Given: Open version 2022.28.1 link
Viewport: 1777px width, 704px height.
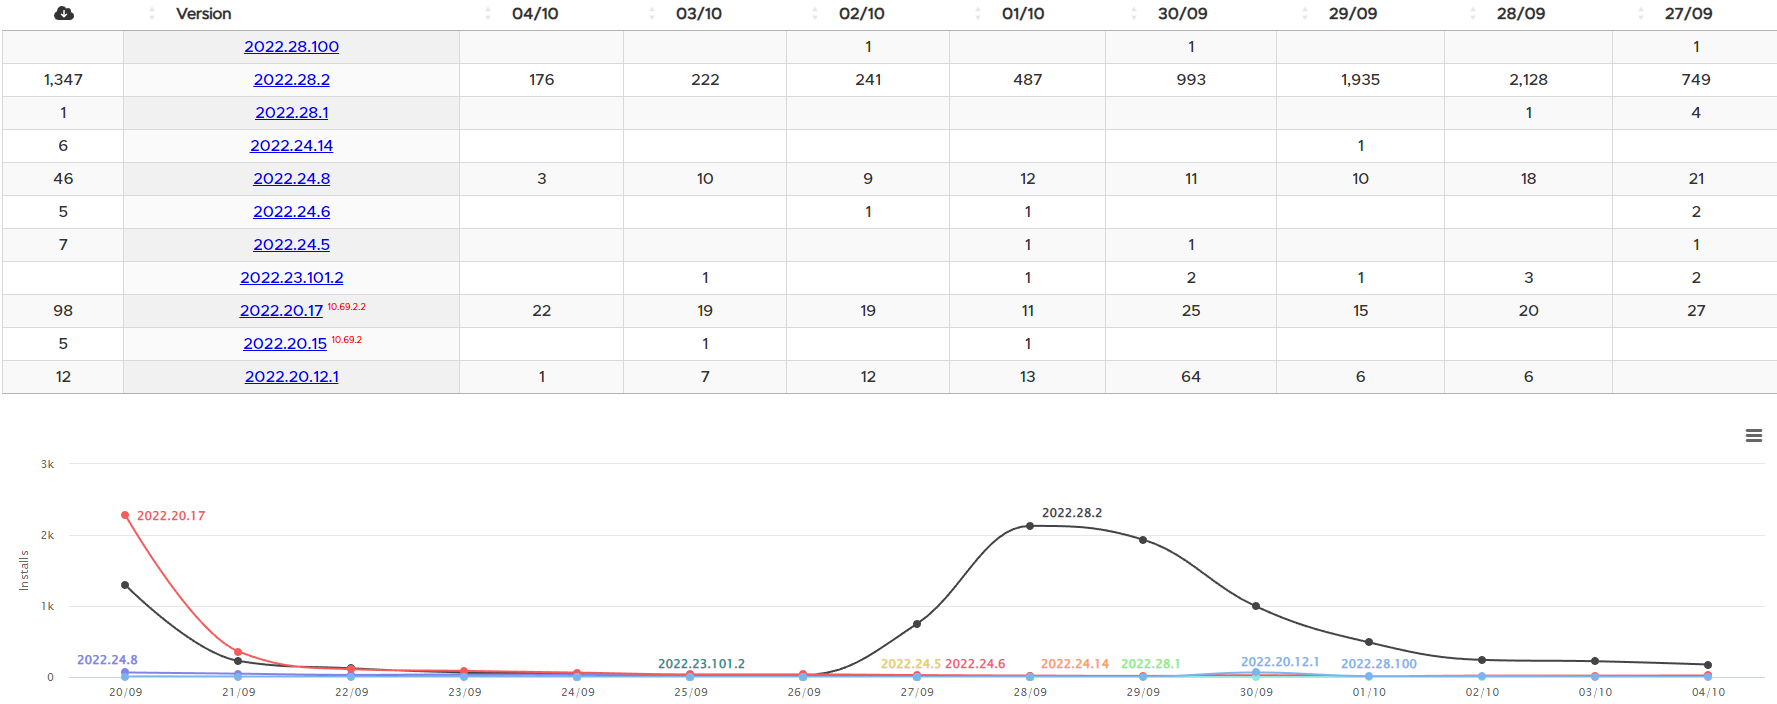Looking at the screenshot, I should pyautogui.click(x=291, y=113).
